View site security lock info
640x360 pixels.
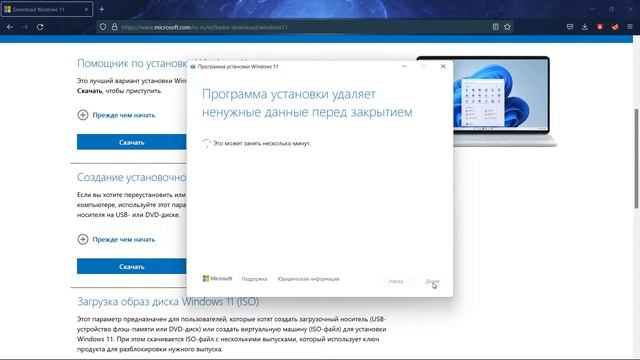tap(115, 27)
